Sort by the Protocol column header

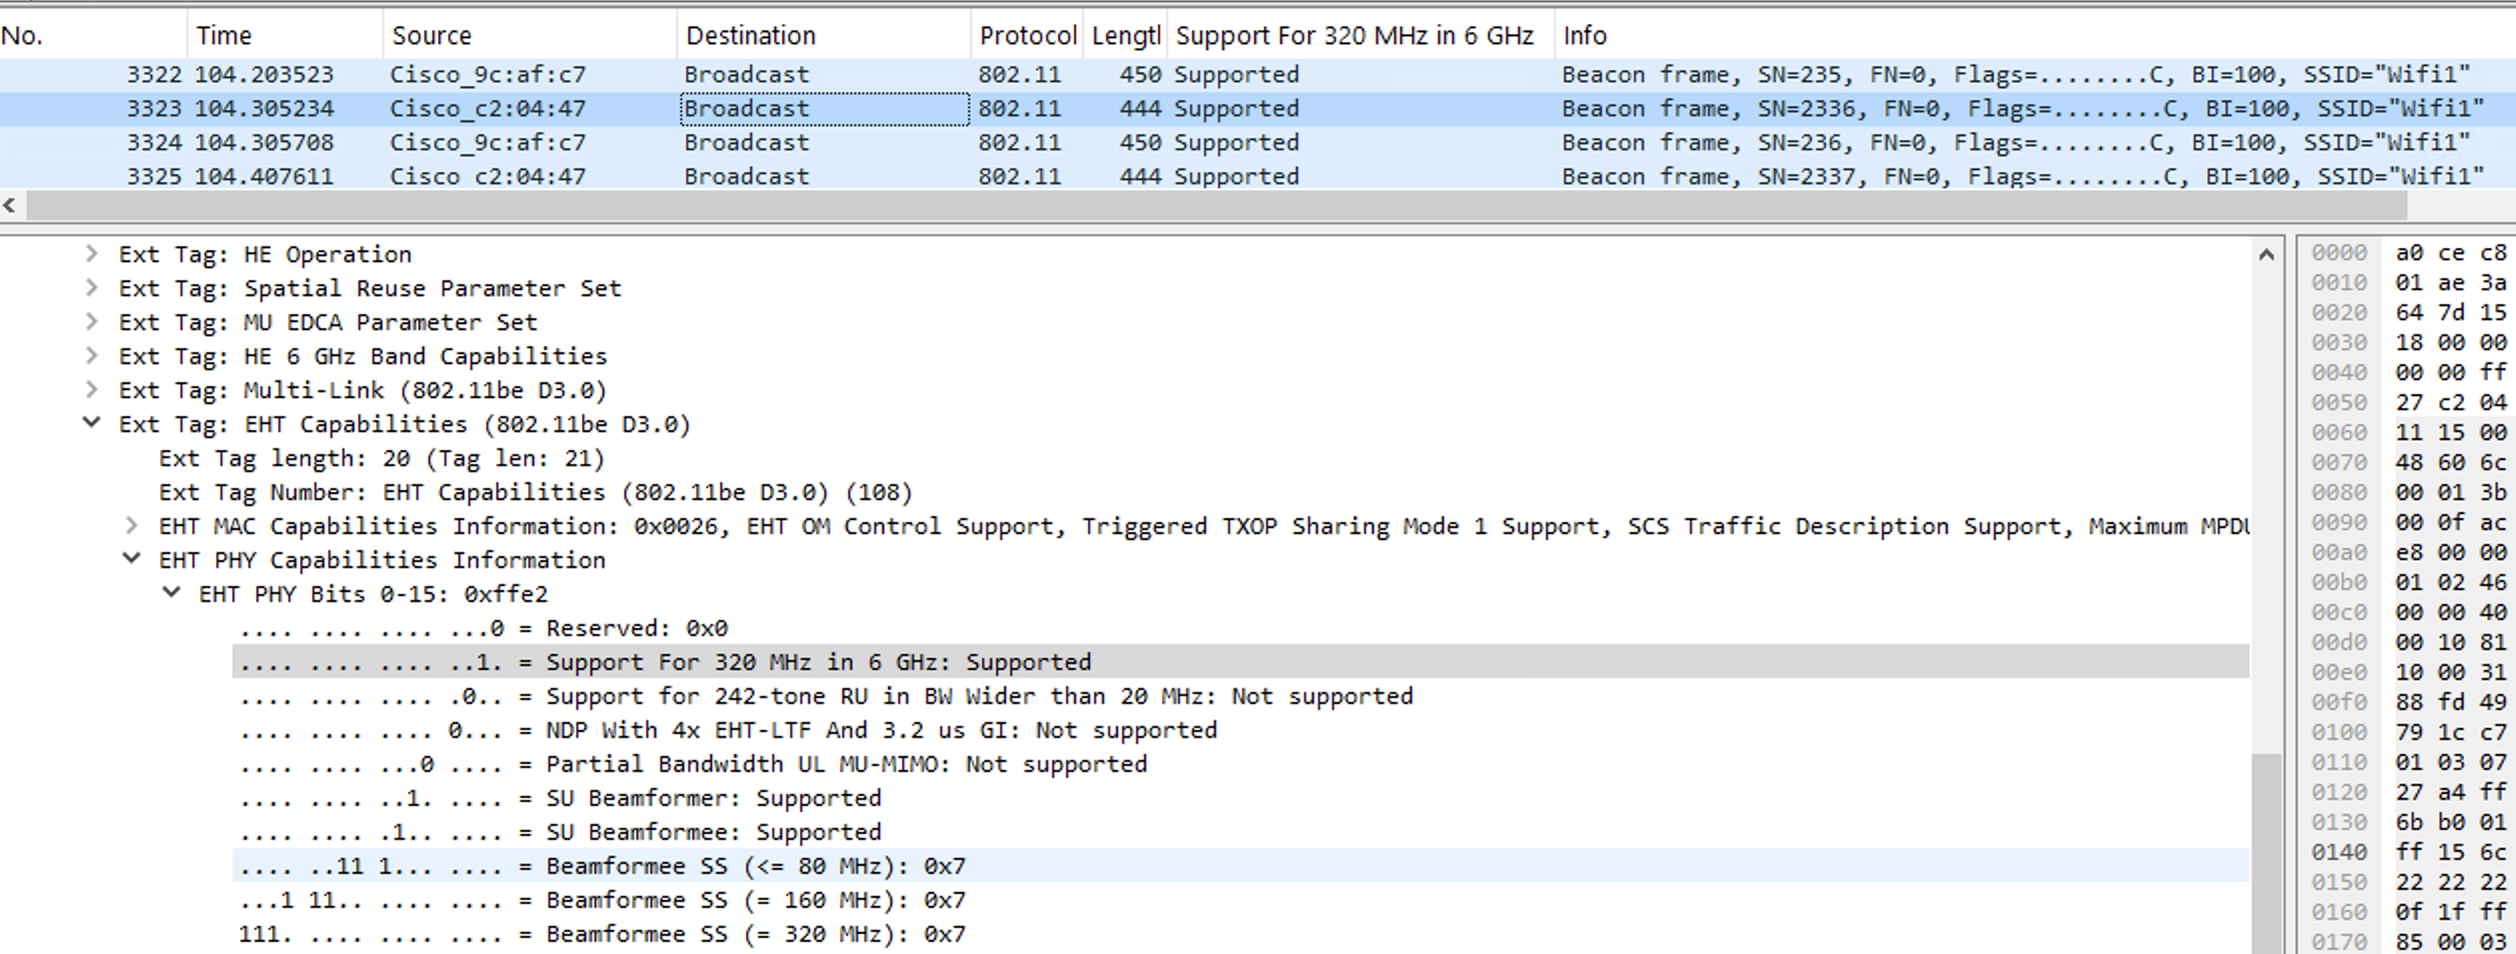[1027, 36]
